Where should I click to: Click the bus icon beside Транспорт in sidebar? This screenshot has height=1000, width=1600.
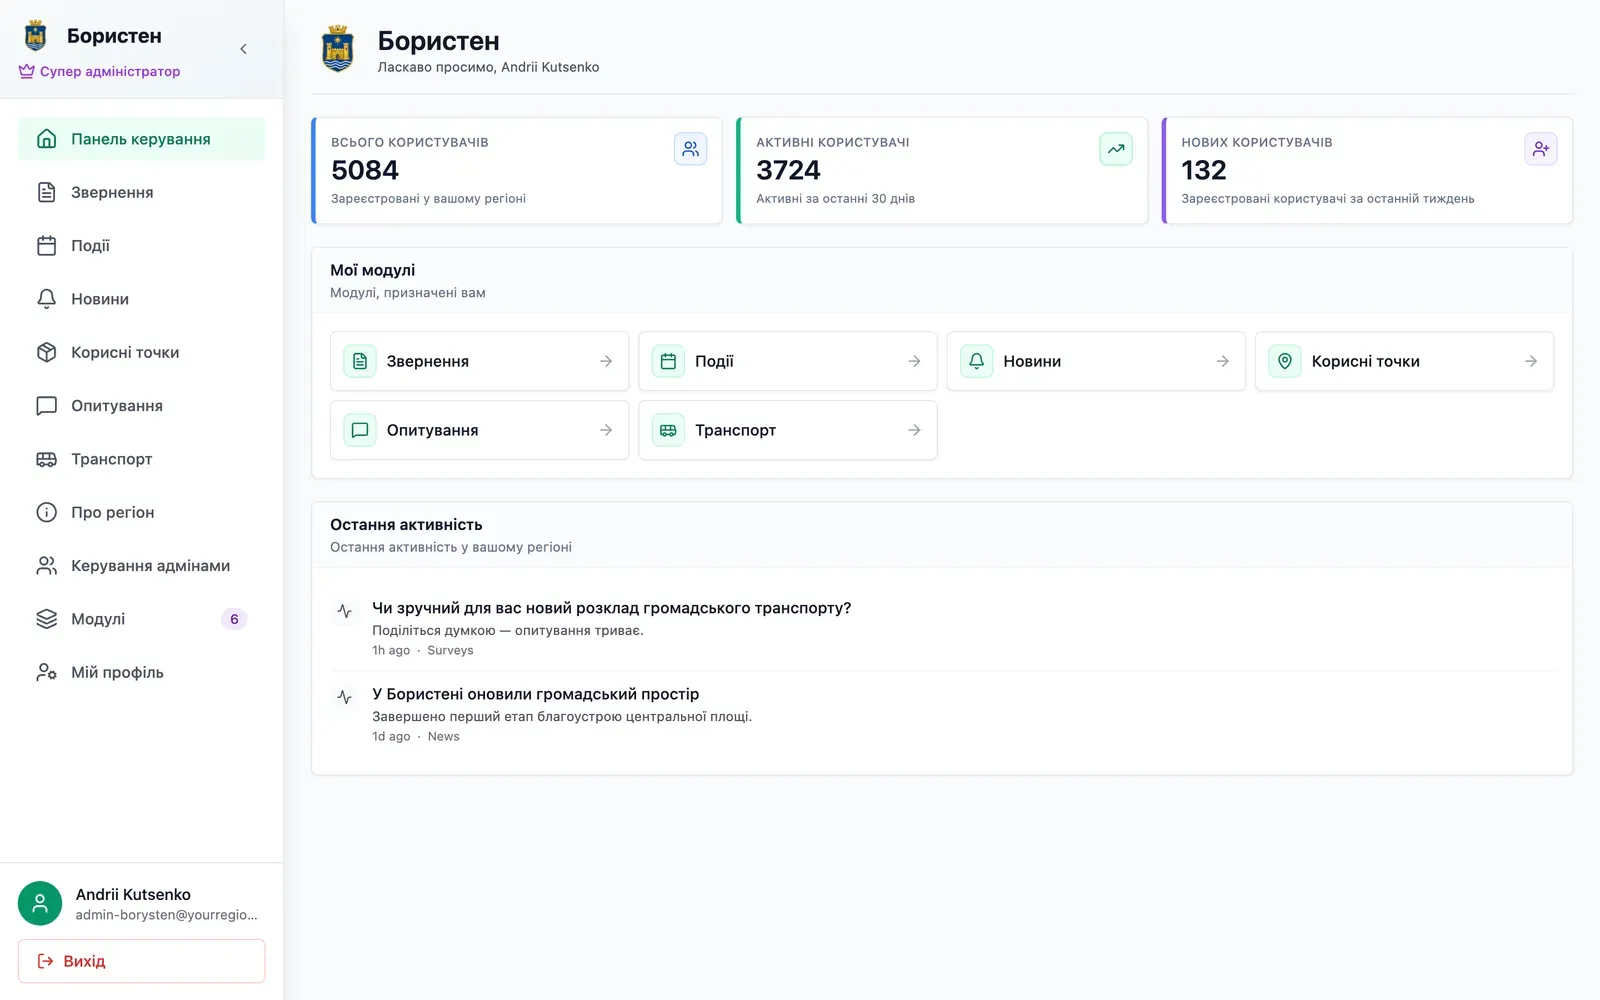47,459
